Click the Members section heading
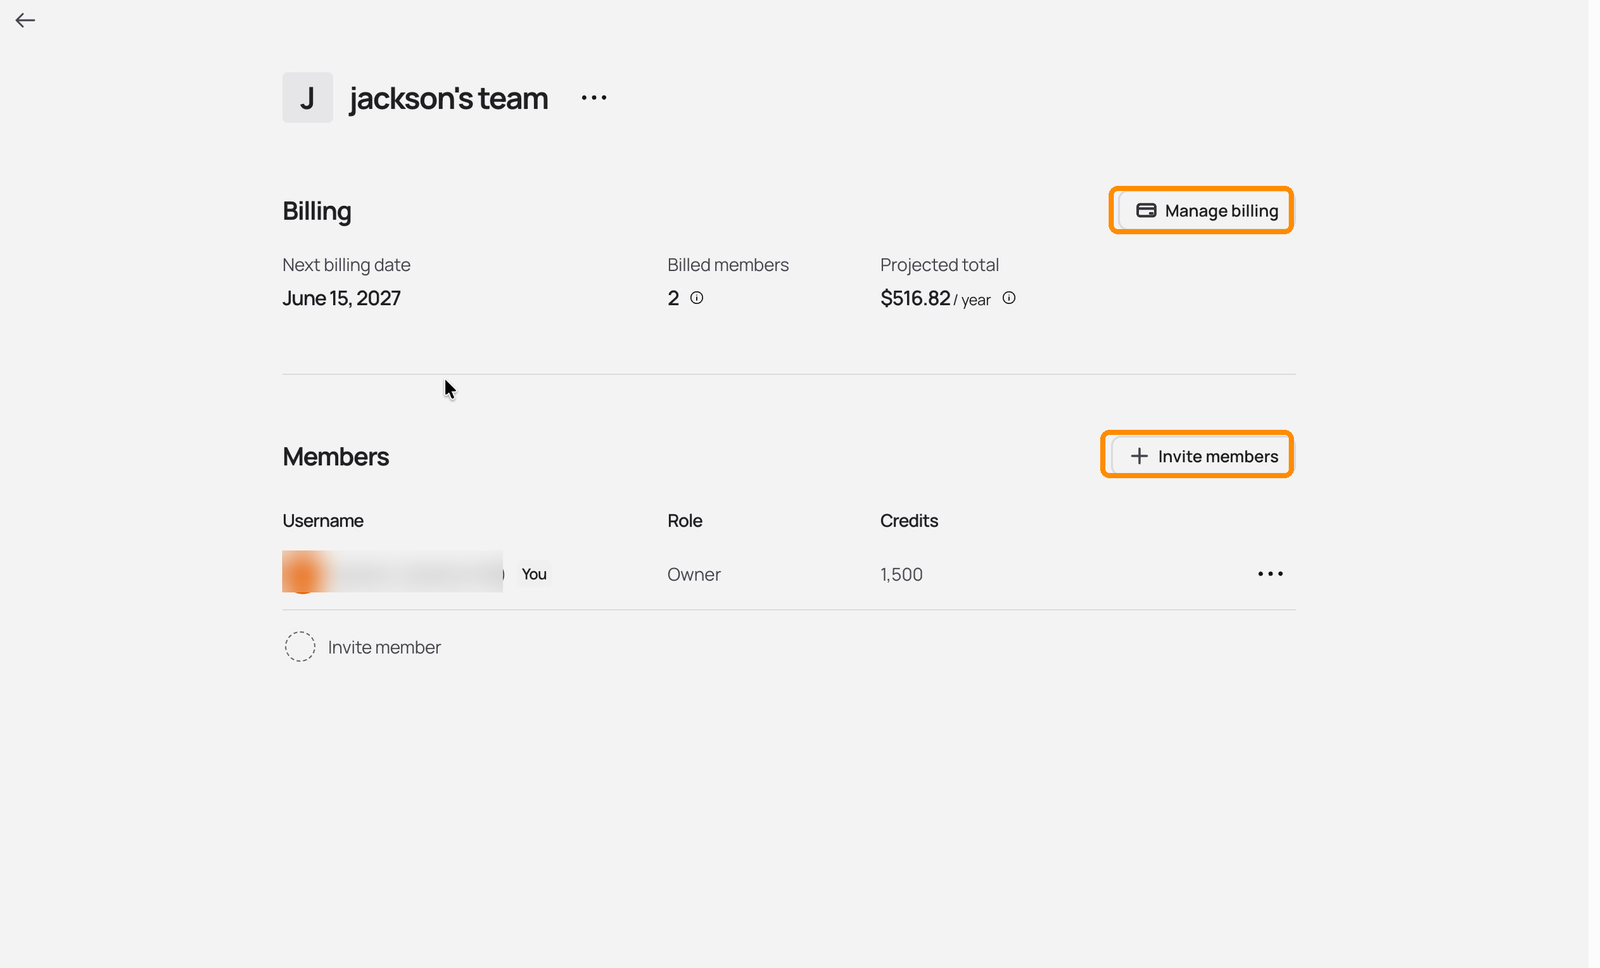 coord(336,457)
